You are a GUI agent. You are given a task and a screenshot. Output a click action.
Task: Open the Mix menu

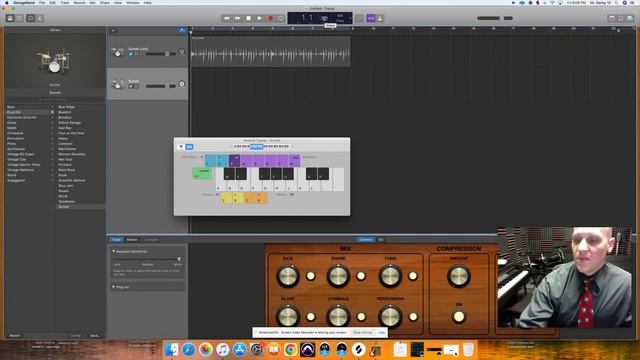tap(93, 2)
